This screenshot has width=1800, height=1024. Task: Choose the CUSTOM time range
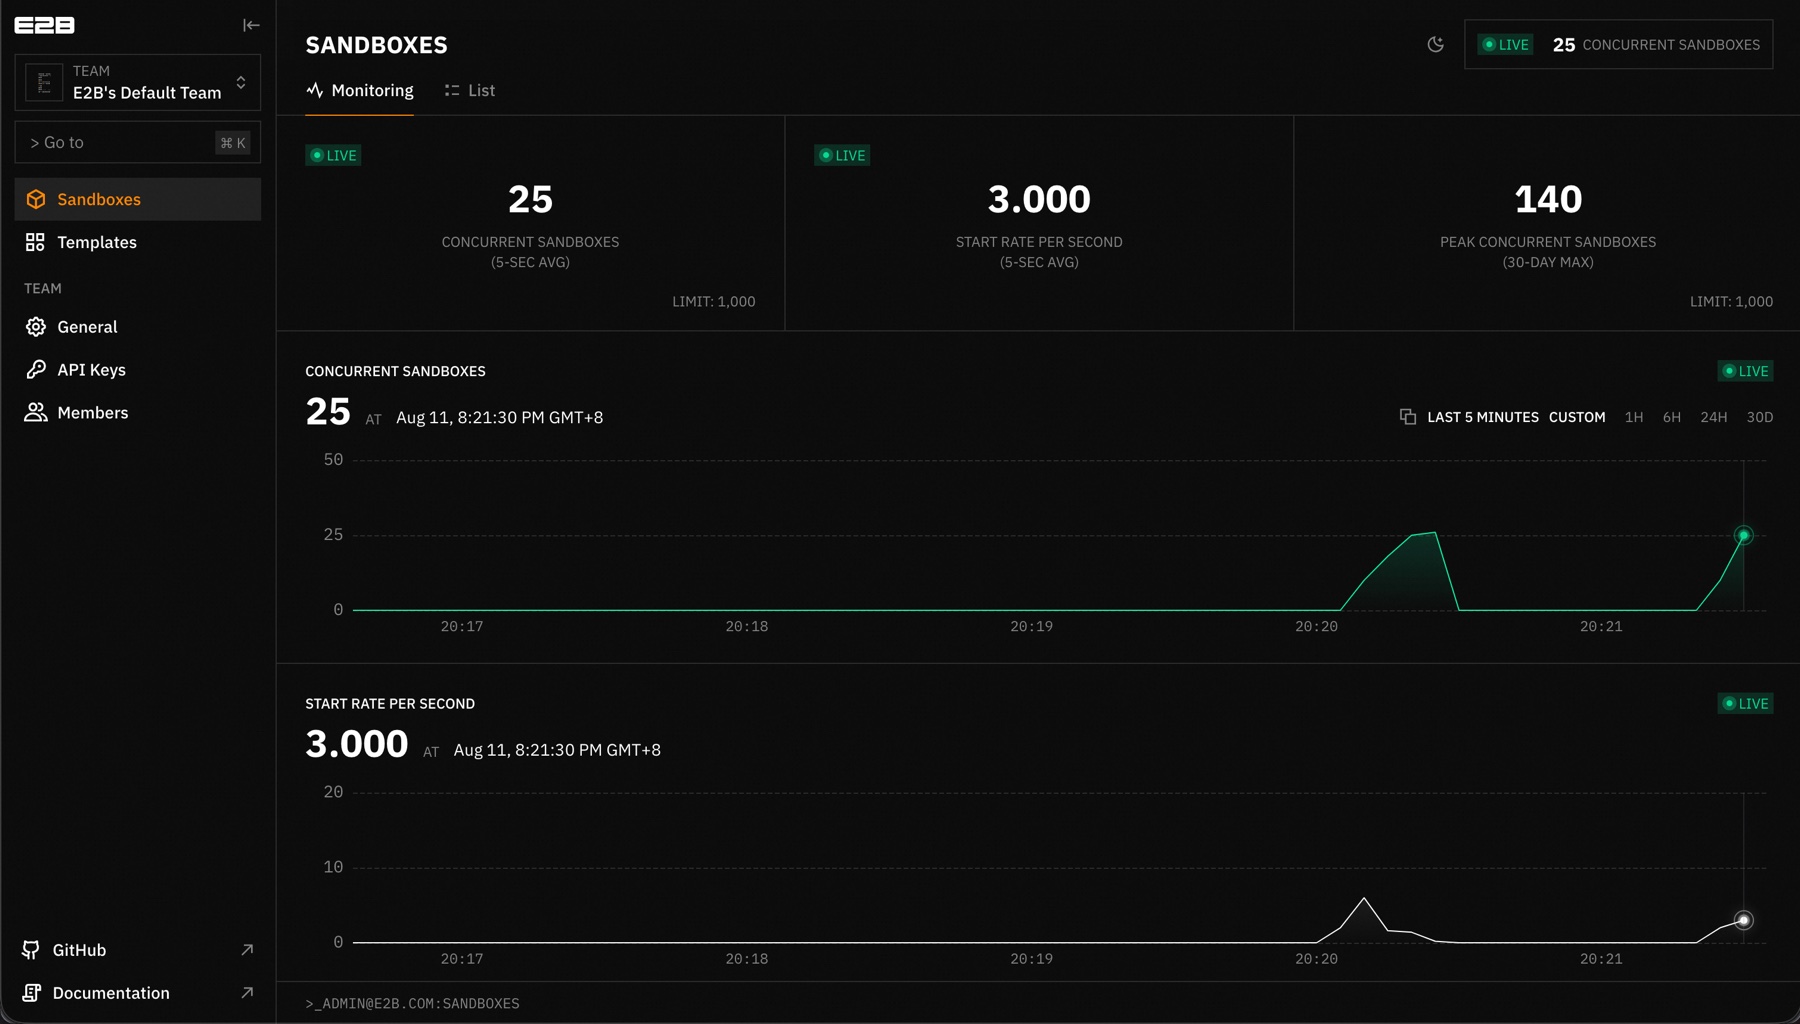(x=1577, y=417)
